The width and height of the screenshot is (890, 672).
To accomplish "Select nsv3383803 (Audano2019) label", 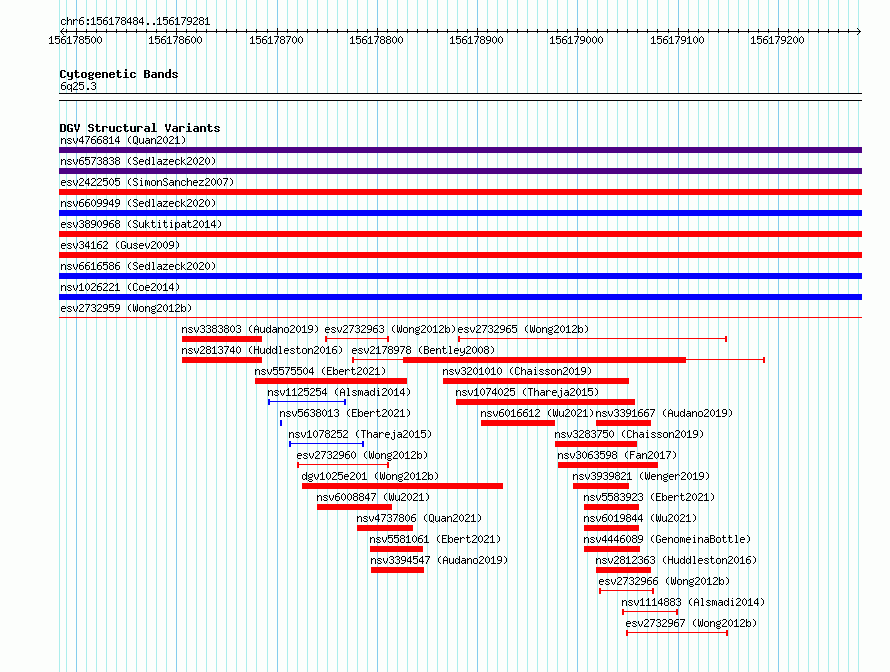I will point(250,329).
